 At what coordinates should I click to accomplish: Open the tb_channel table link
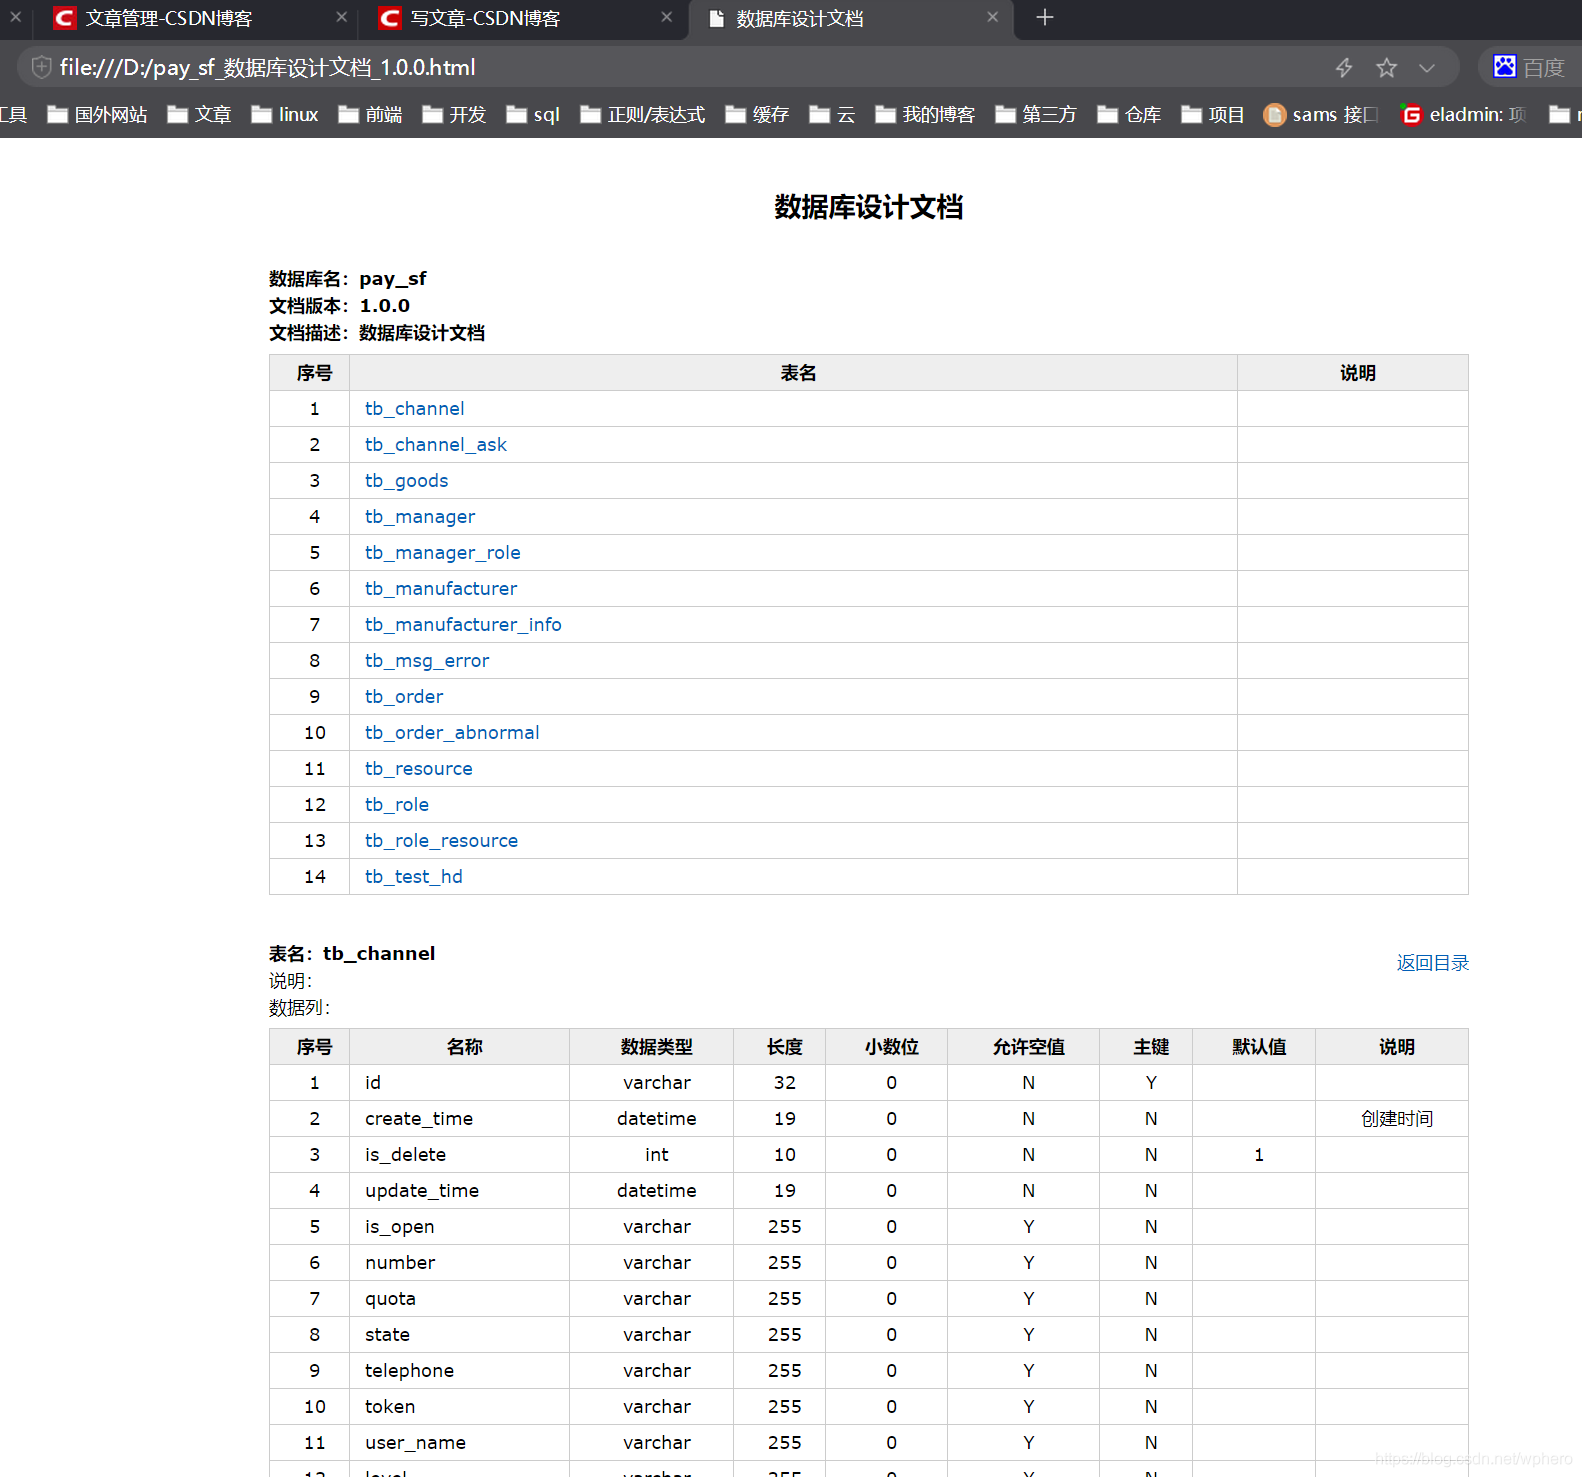(414, 408)
